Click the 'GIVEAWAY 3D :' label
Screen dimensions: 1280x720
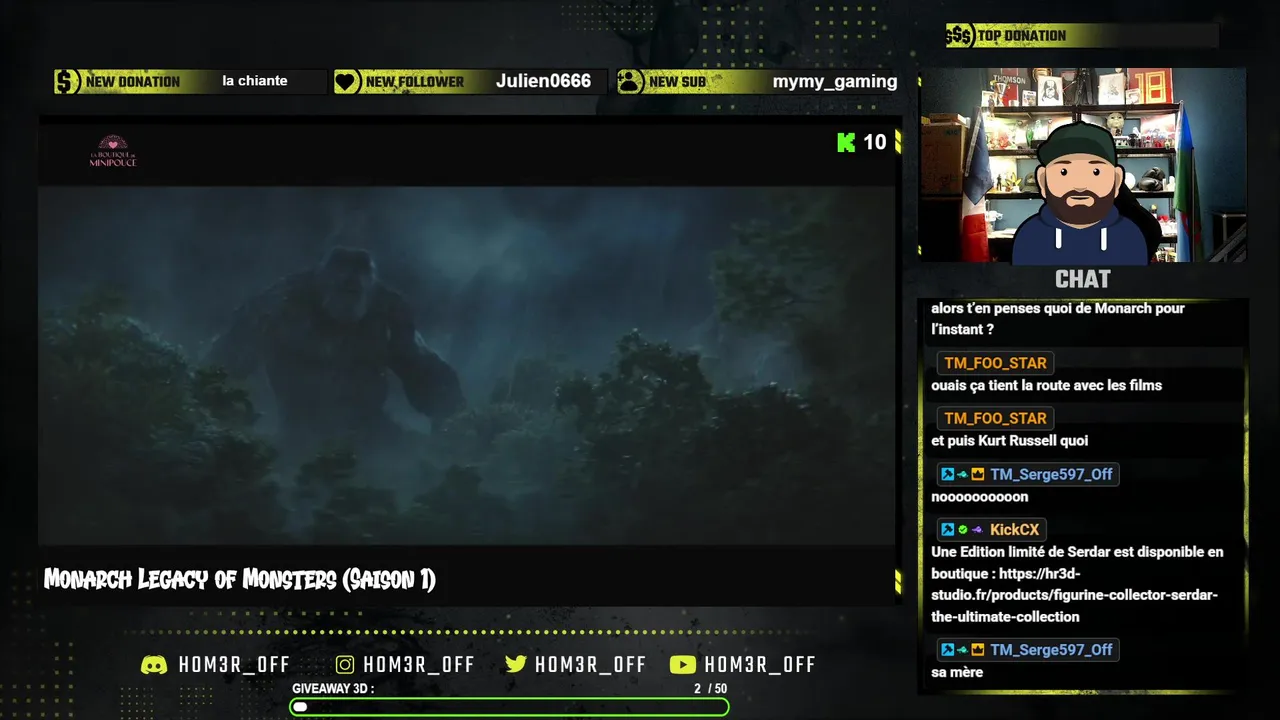point(333,689)
